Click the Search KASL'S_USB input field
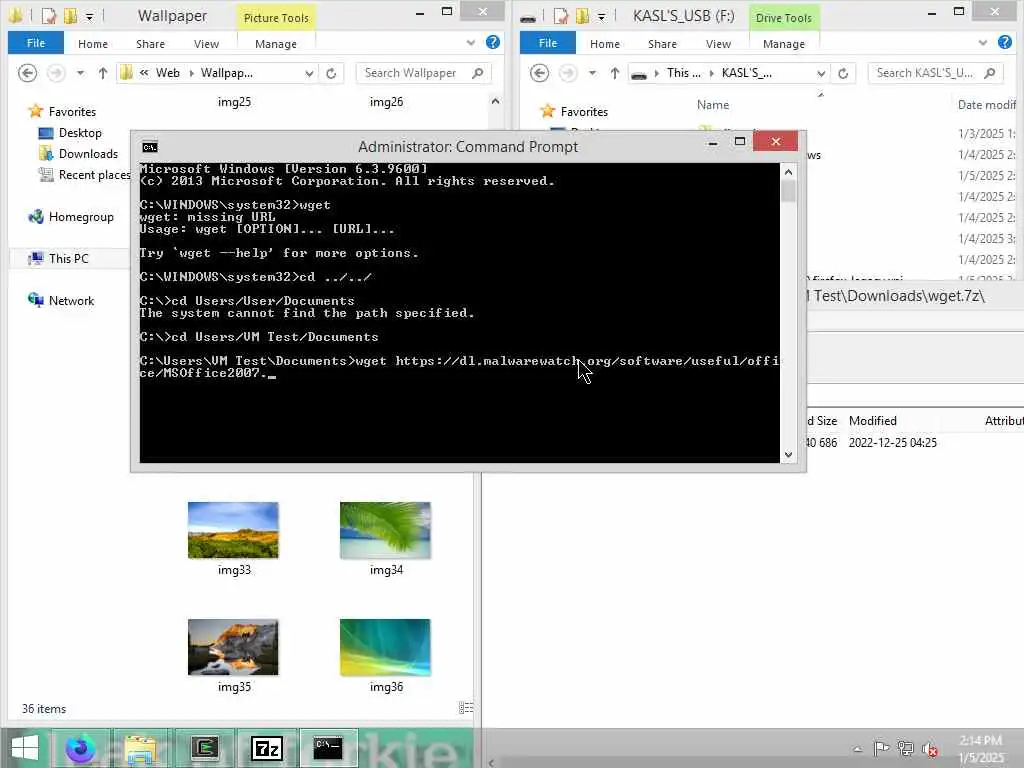The height and width of the screenshot is (768, 1024). coord(927,73)
